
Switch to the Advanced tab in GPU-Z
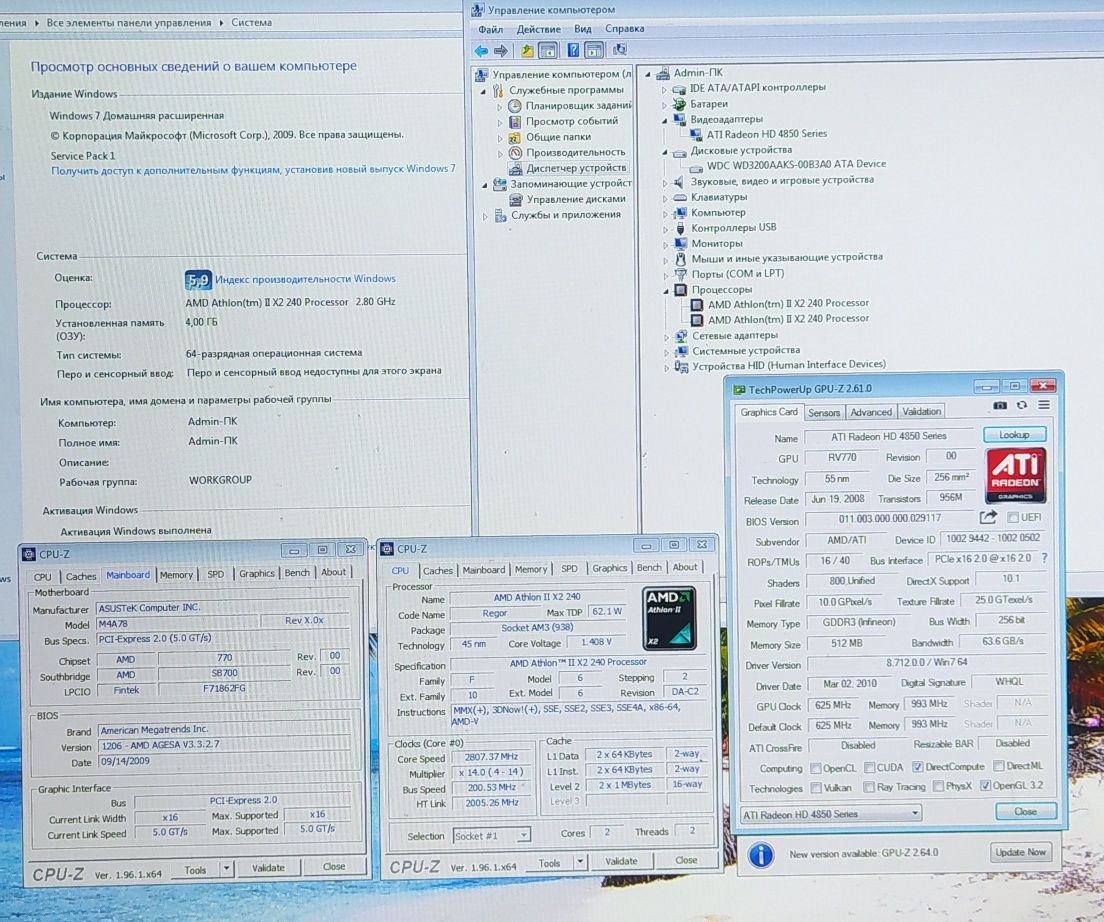point(870,412)
